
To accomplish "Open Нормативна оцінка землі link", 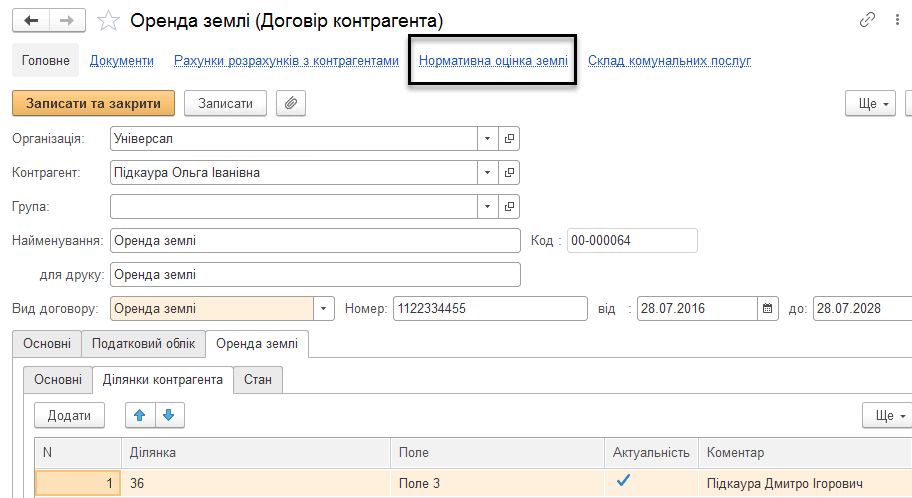I will coord(493,61).
